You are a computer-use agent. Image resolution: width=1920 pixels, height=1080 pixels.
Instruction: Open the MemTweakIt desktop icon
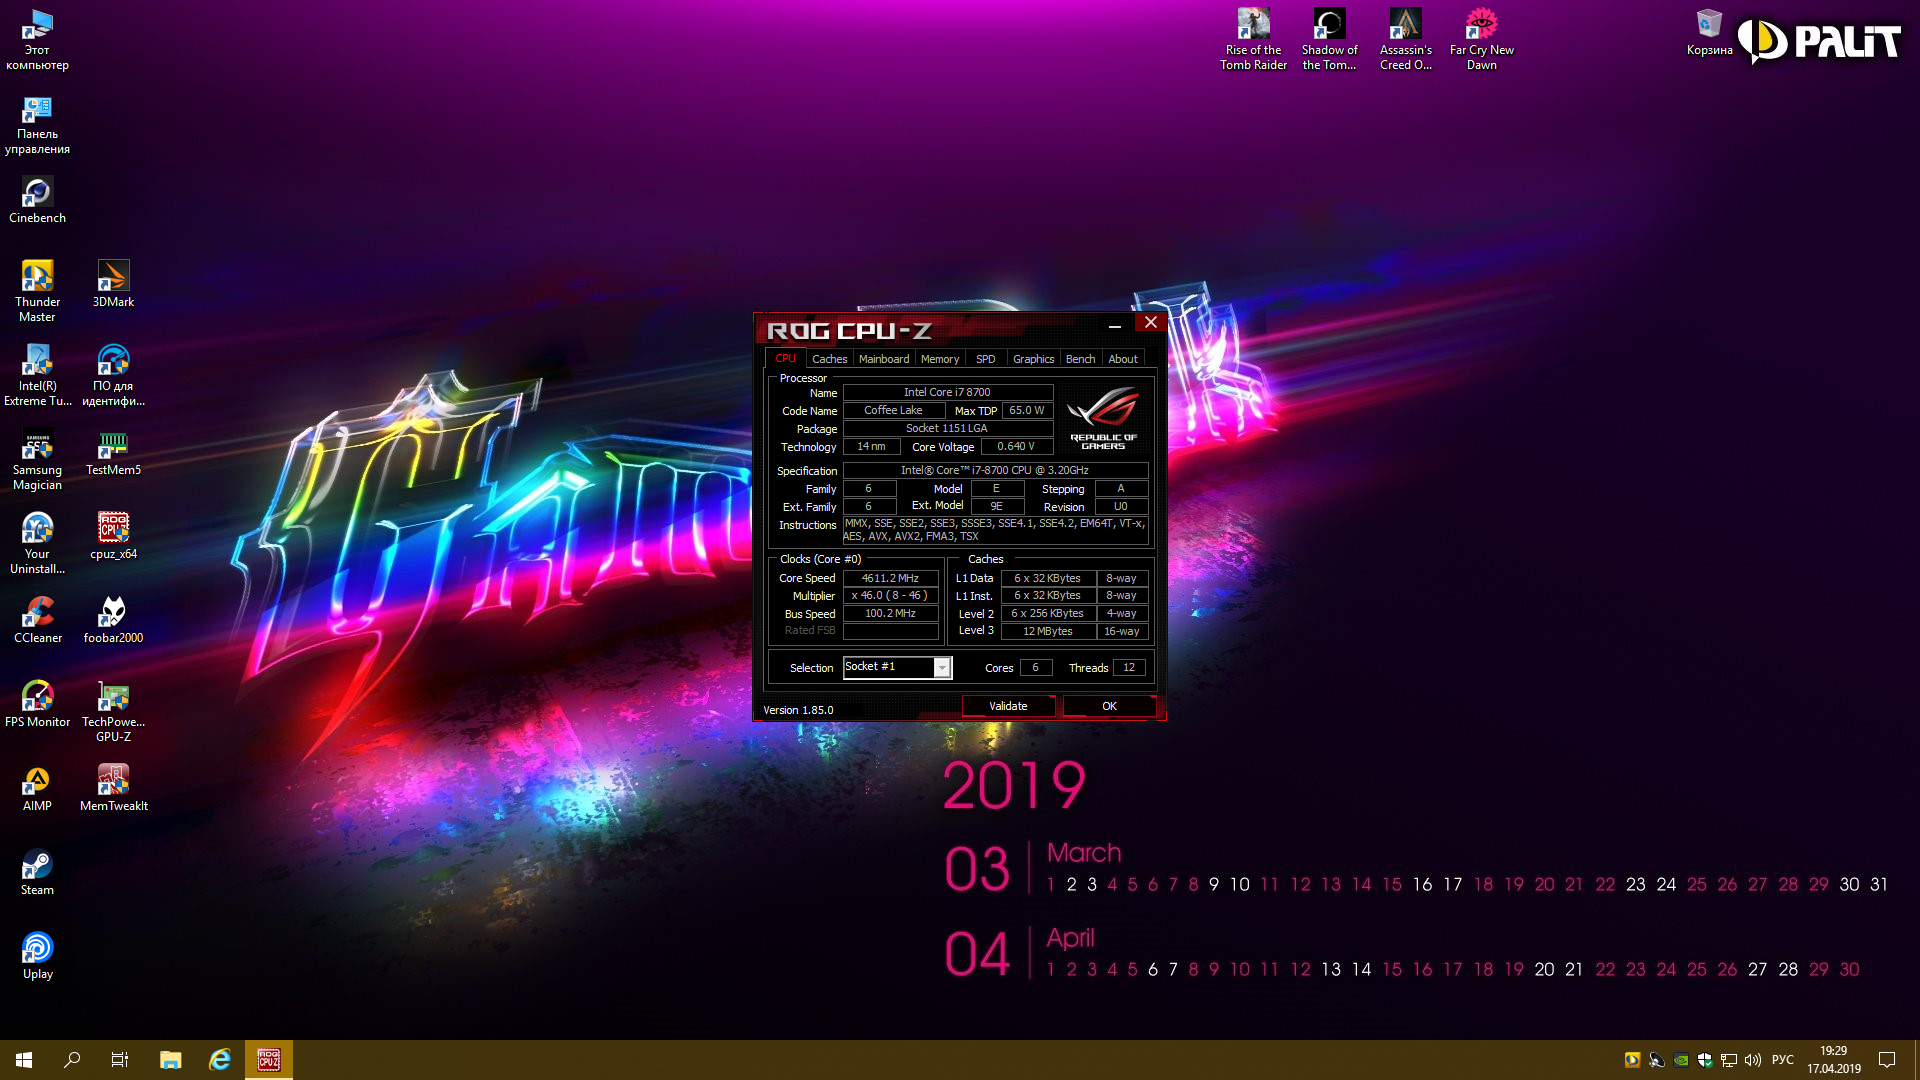click(113, 781)
